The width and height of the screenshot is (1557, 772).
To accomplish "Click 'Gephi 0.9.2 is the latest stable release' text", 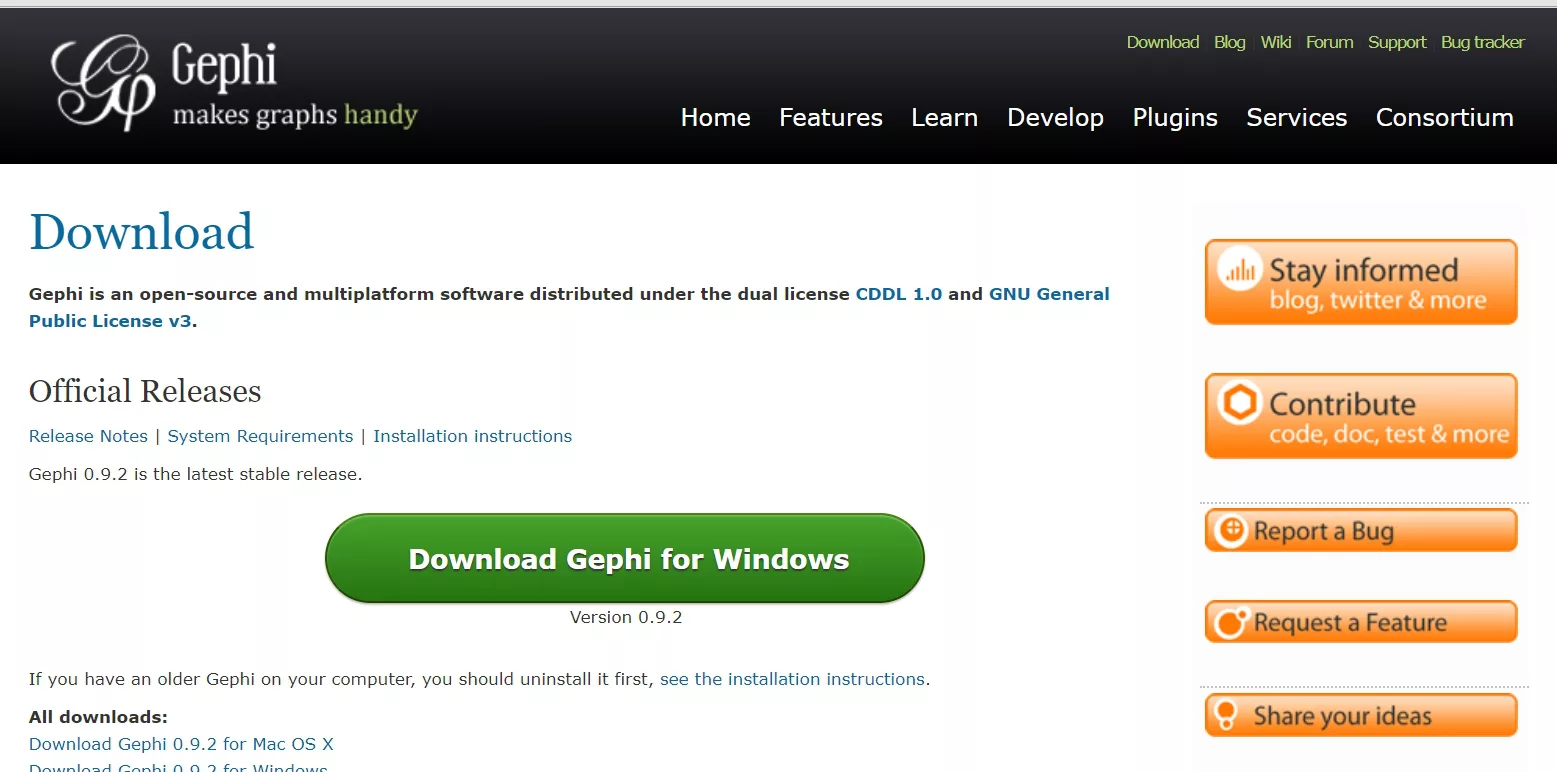I will (196, 474).
